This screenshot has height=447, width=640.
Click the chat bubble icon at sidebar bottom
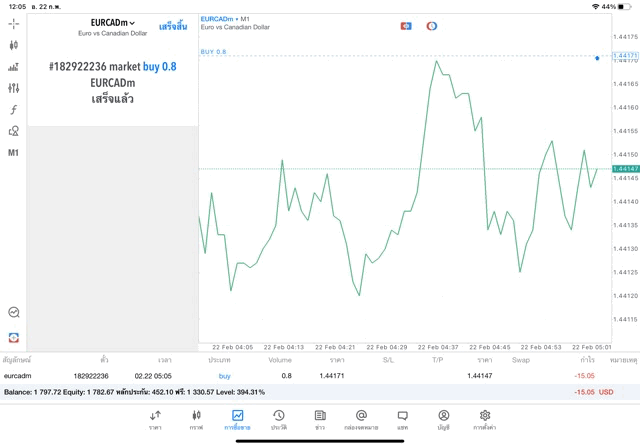coord(13,313)
